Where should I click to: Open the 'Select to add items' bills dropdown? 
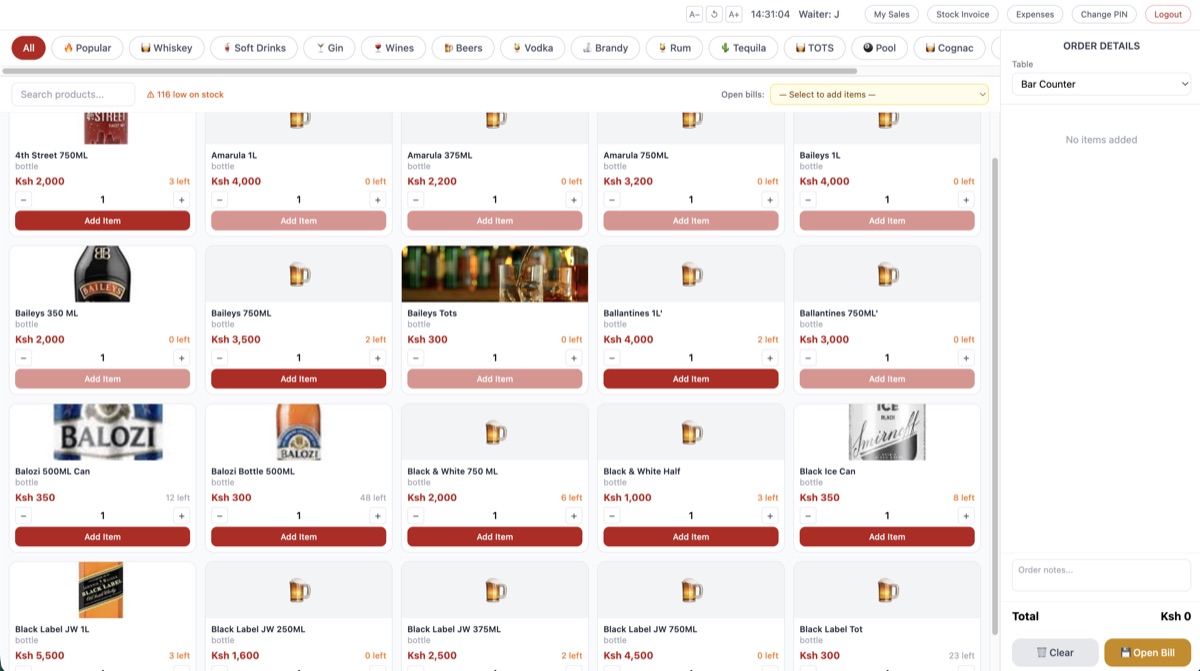coord(879,94)
